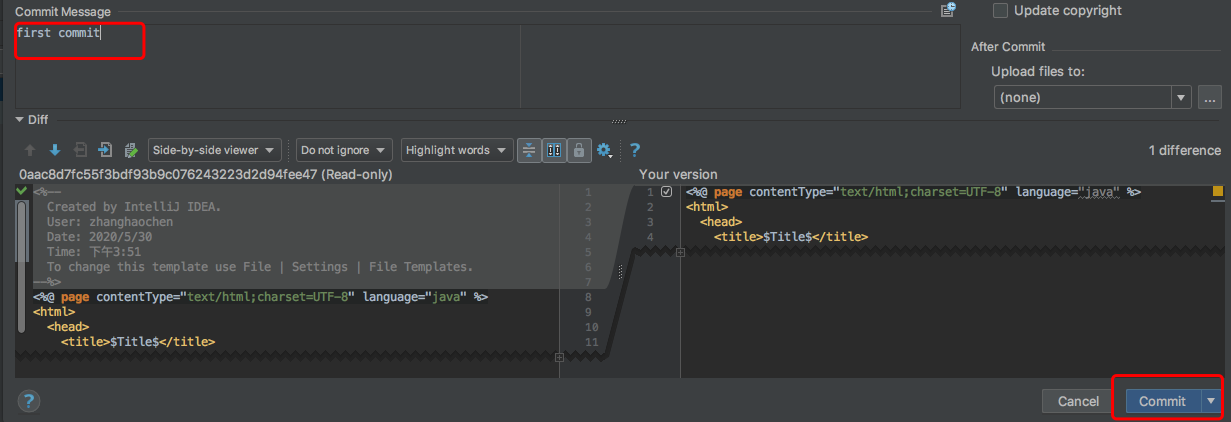Click the previous difference up arrow
Viewport: 1231px width, 422px height.
(x=30, y=150)
